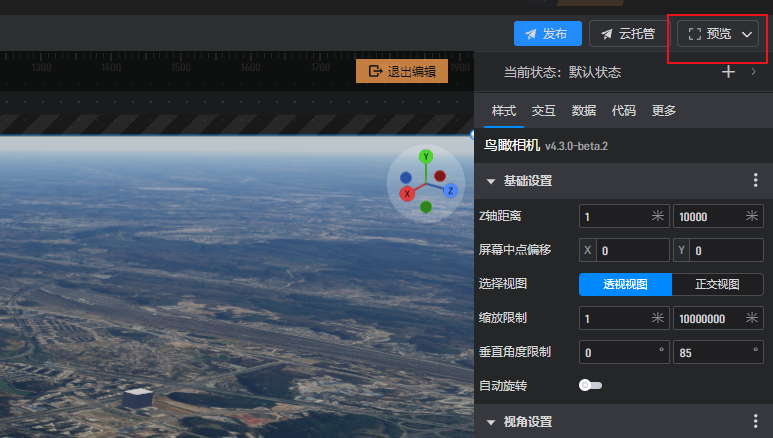
Task: Select the 正交视图 view option
Action: click(x=717, y=284)
